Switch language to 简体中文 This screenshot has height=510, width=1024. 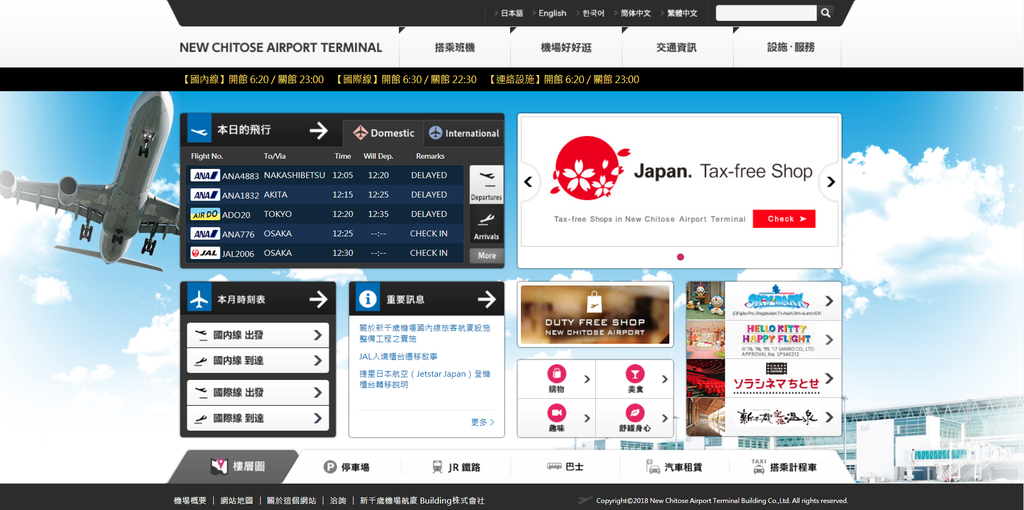(x=635, y=13)
